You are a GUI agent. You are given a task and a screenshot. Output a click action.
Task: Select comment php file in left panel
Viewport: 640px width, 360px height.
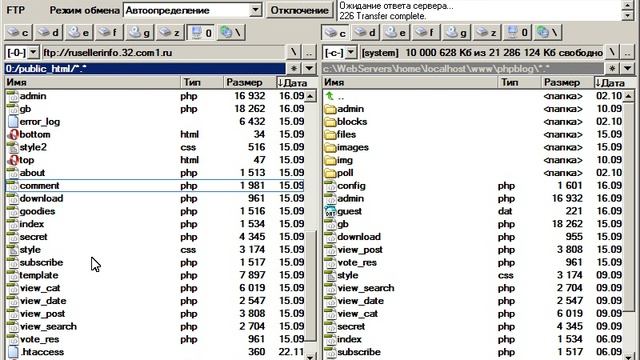(x=155, y=186)
